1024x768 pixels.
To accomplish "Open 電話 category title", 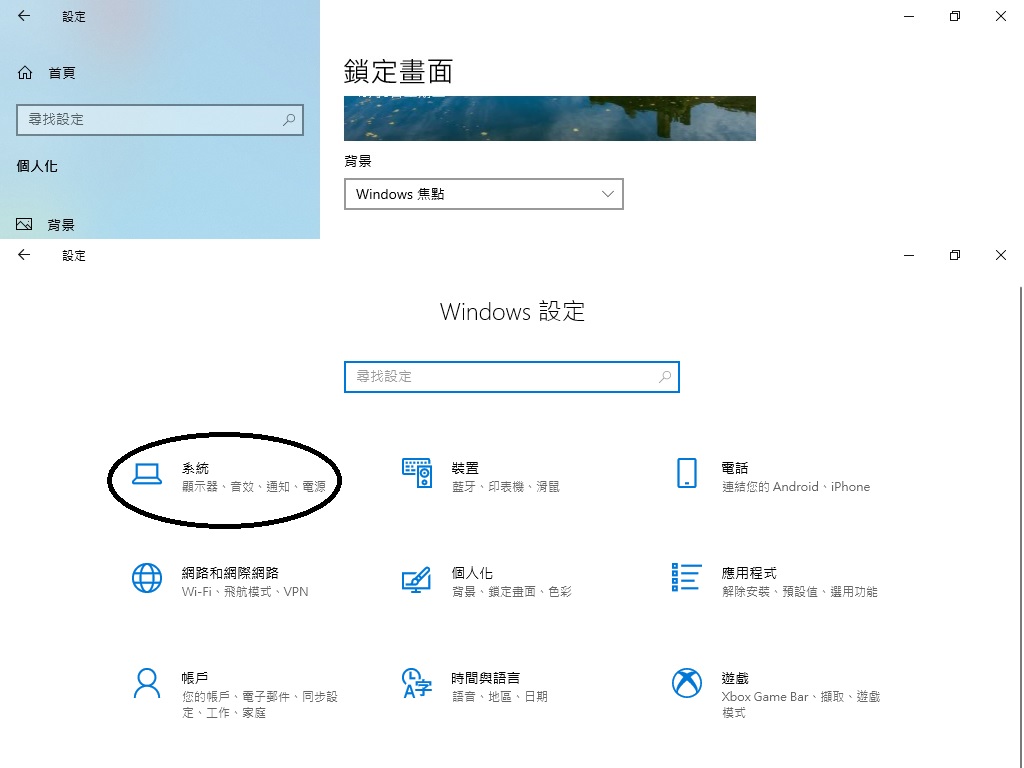I will pyautogui.click(x=735, y=468).
